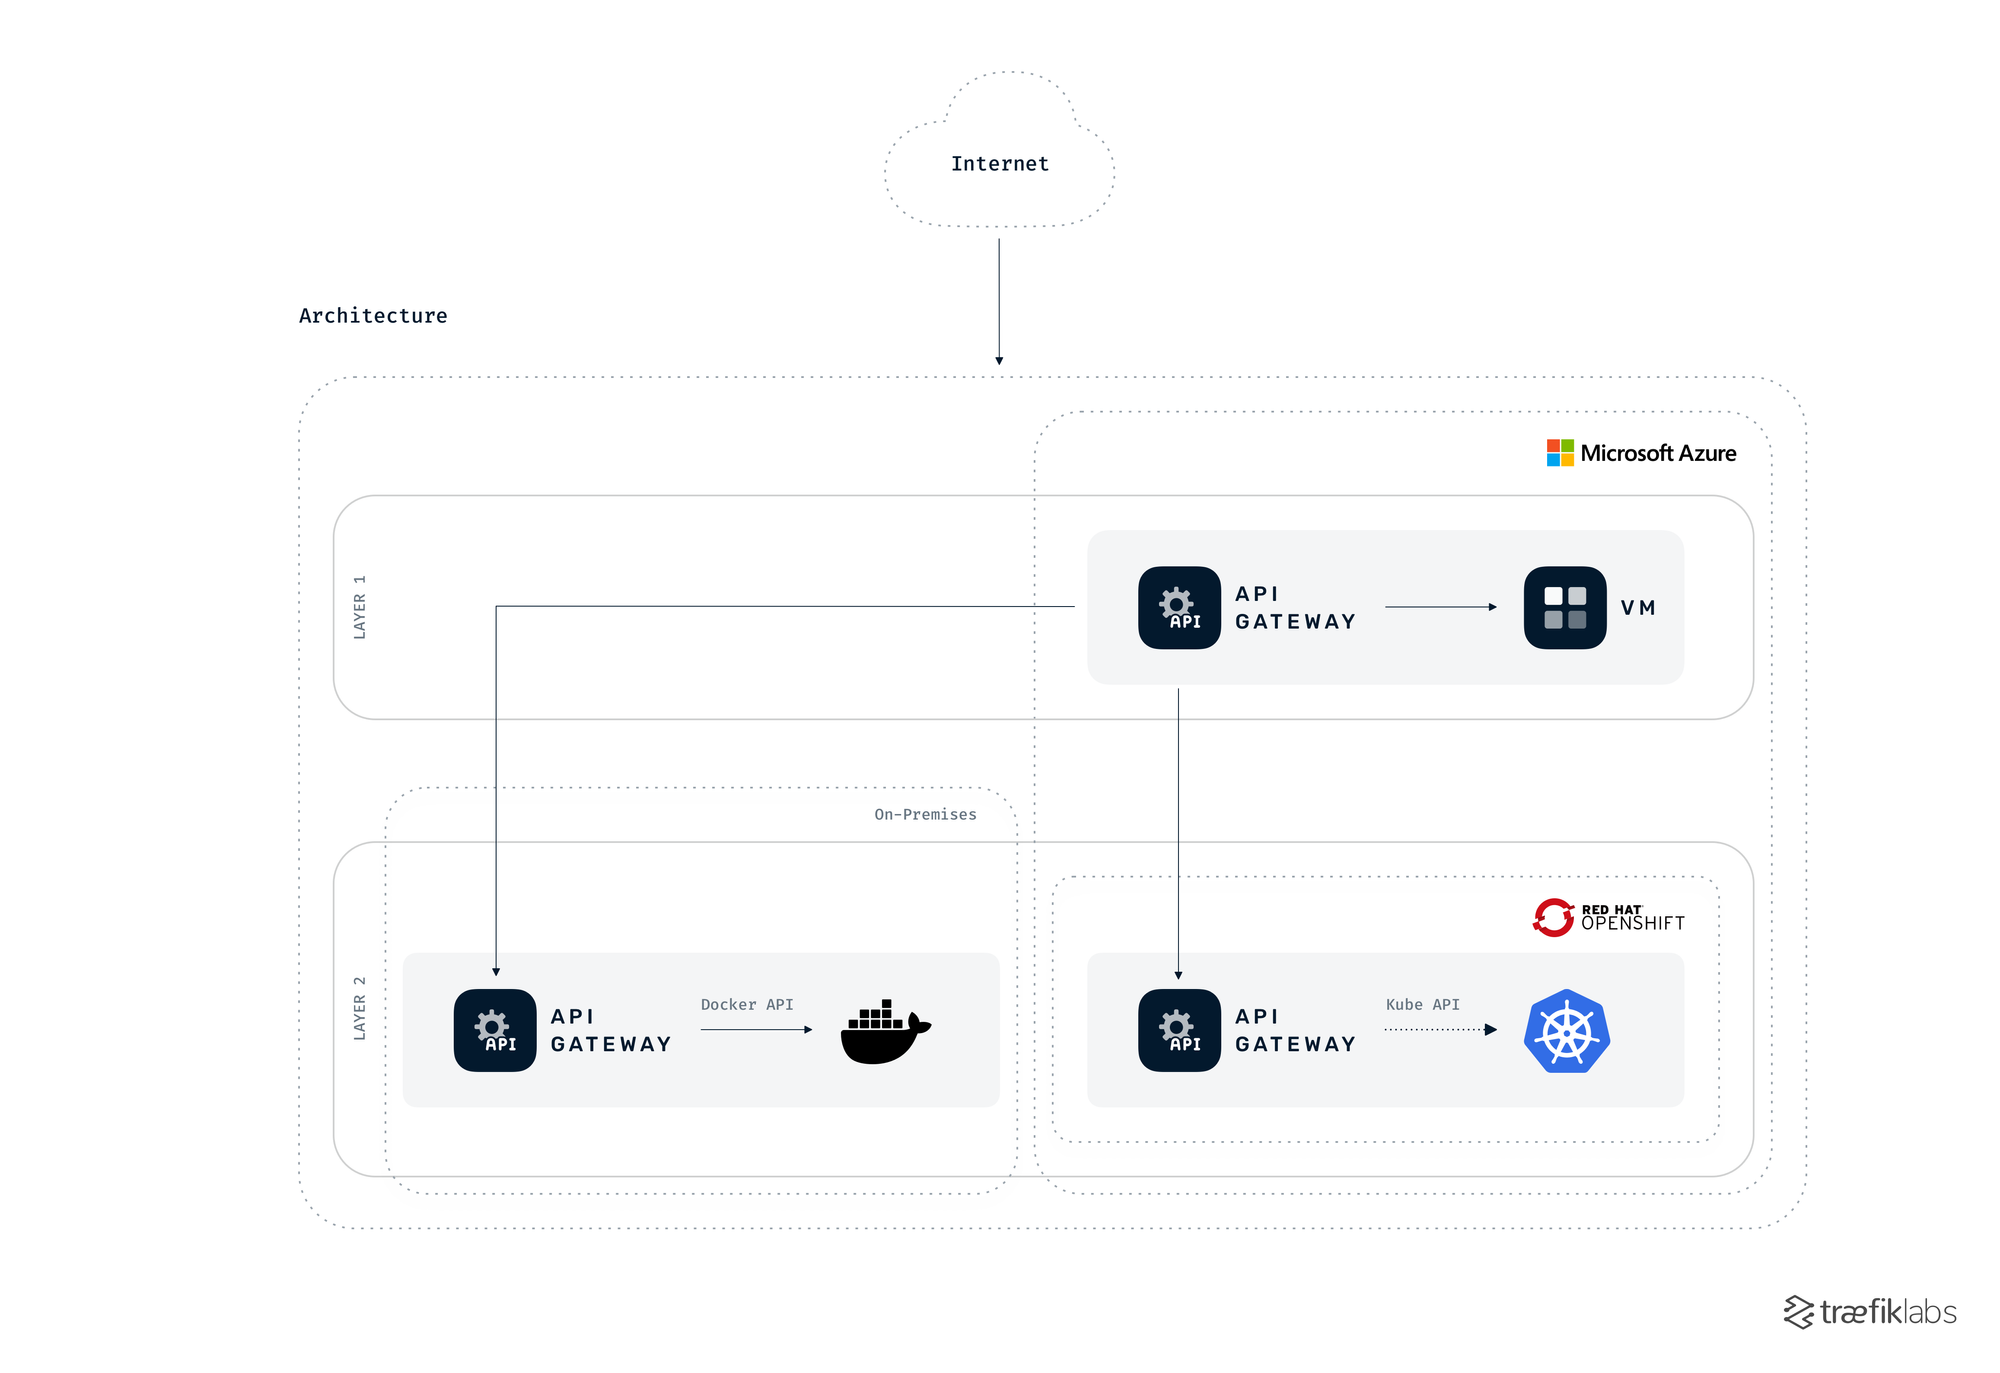2000x1373 pixels.
Task: Select the LAYER 1 sidebar label
Action: (360, 607)
